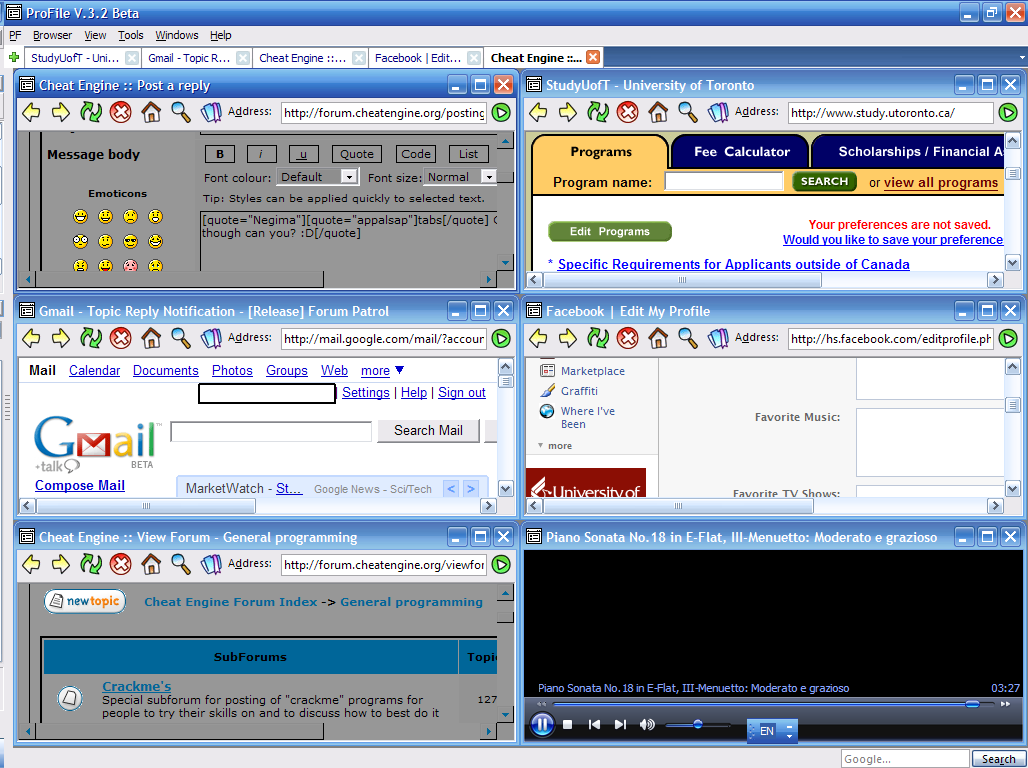Open favorites book icon in Facebook window
The image size is (1028, 768).
click(x=718, y=338)
